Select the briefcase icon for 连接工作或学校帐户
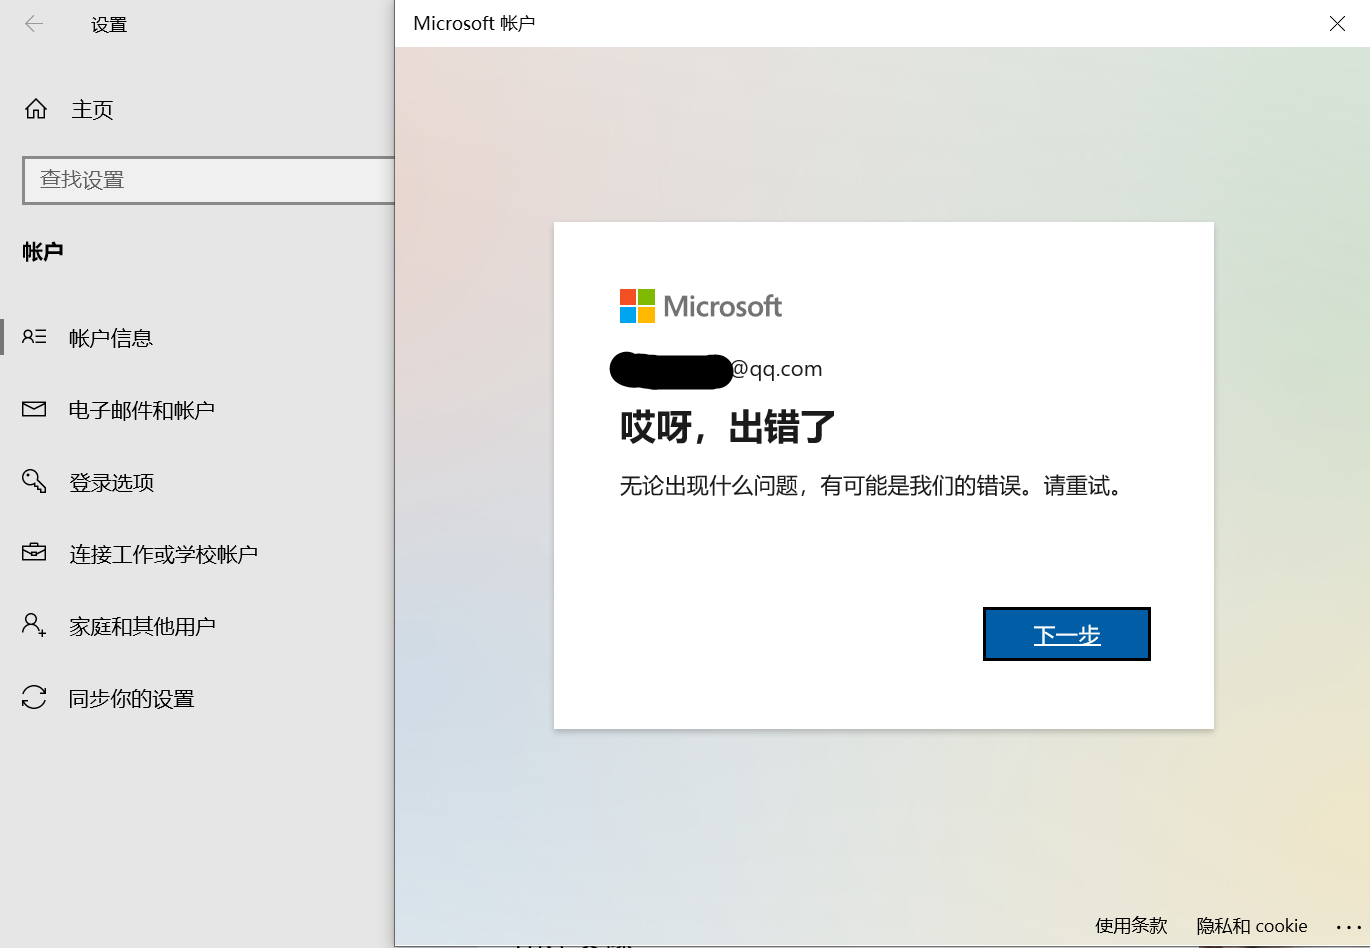The height and width of the screenshot is (948, 1370). pos(34,552)
